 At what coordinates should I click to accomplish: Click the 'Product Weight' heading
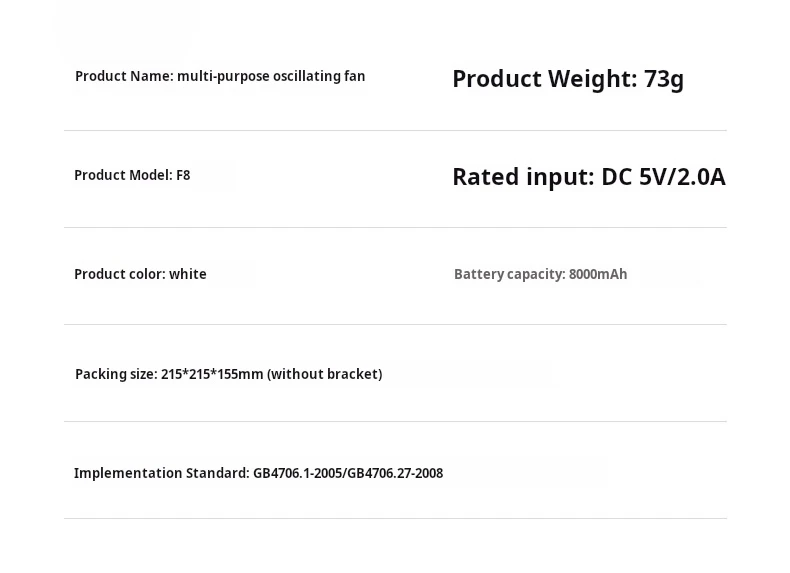click(543, 79)
